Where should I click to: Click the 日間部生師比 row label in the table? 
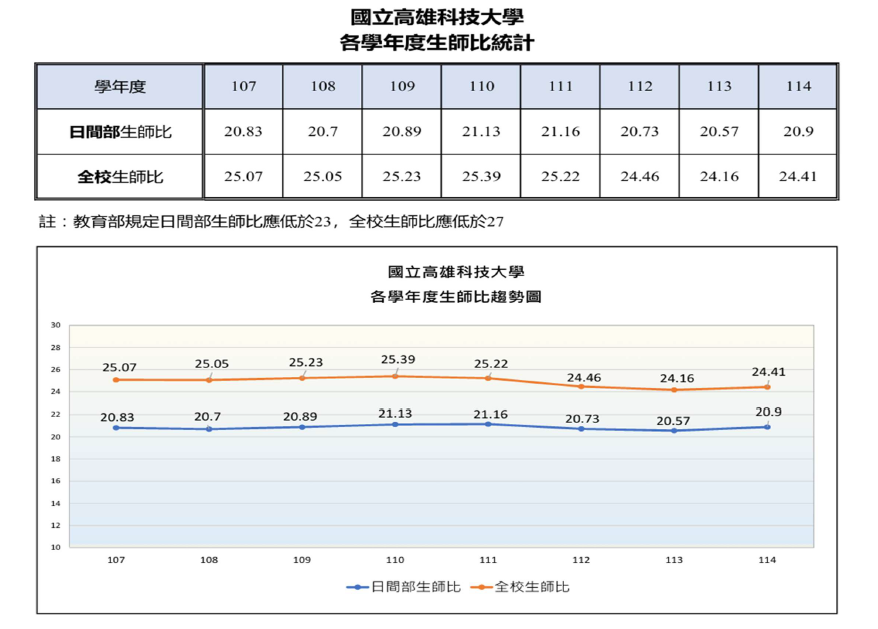(120, 132)
